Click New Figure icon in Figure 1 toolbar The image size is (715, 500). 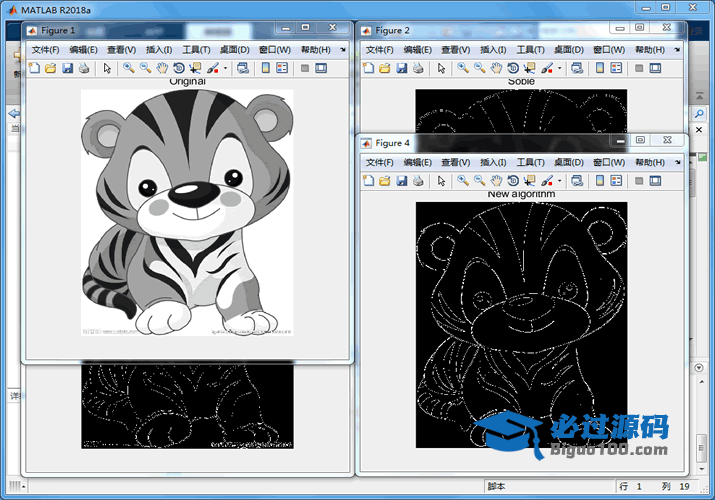click(x=34, y=68)
